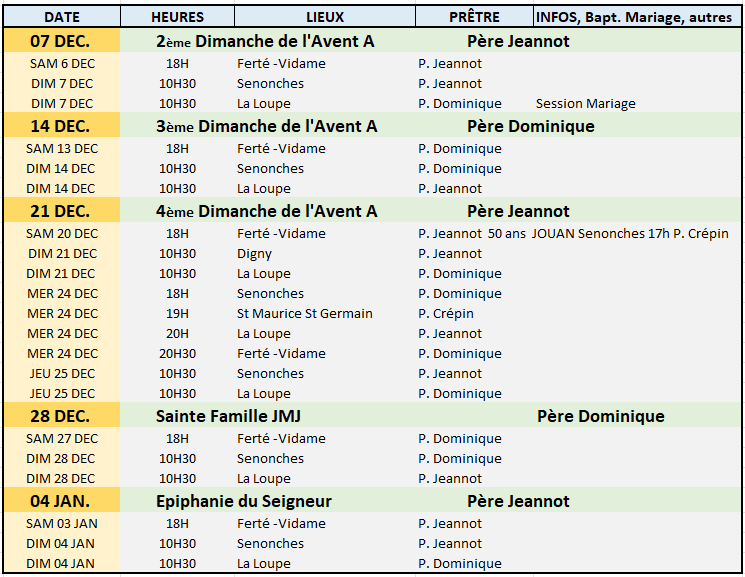745x577 pixels.
Task: Click the 14 DEC. section date cell
Action: pyautogui.click(x=61, y=126)
